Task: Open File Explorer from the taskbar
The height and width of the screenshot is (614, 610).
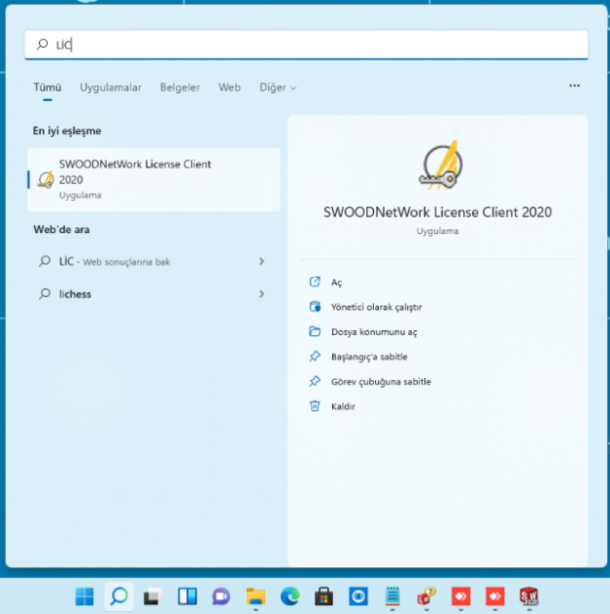Action: (x=256, y=596)
